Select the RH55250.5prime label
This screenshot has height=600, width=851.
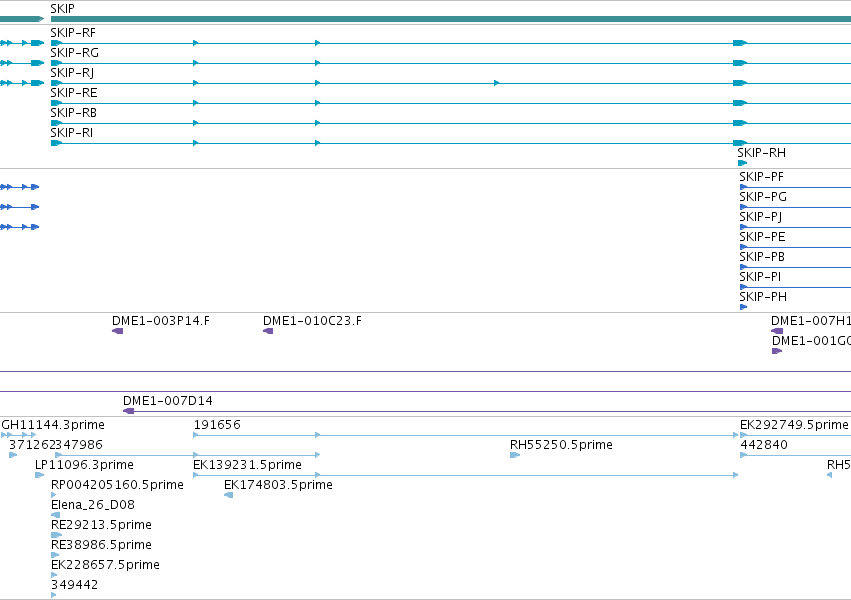(x=561, y=445)
